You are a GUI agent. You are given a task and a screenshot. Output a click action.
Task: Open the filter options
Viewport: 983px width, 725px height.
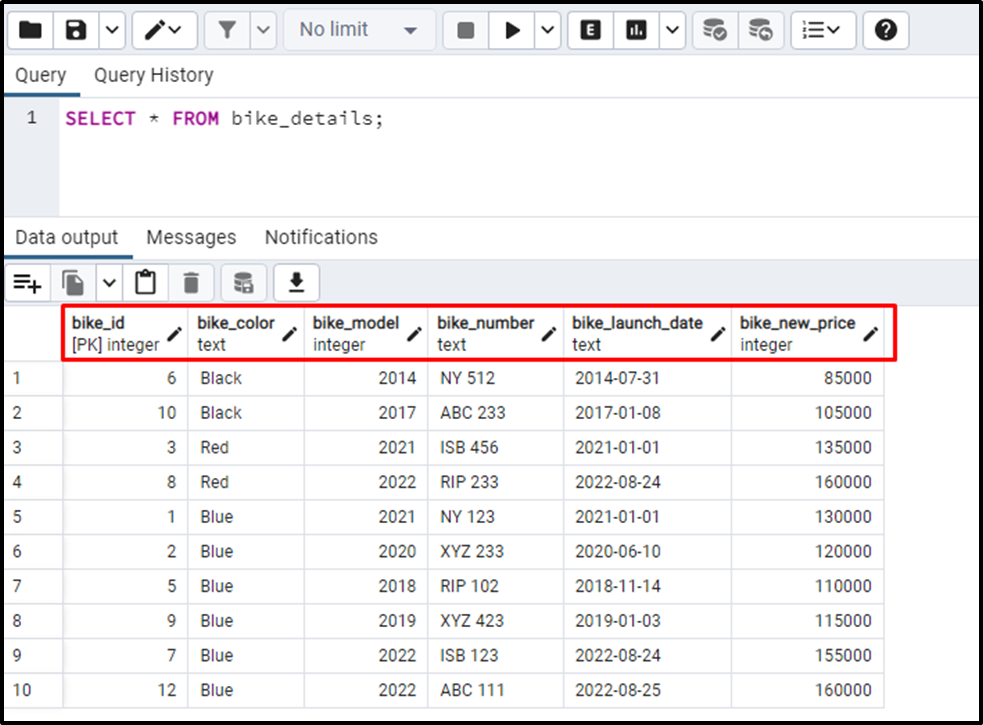(227, 30)
